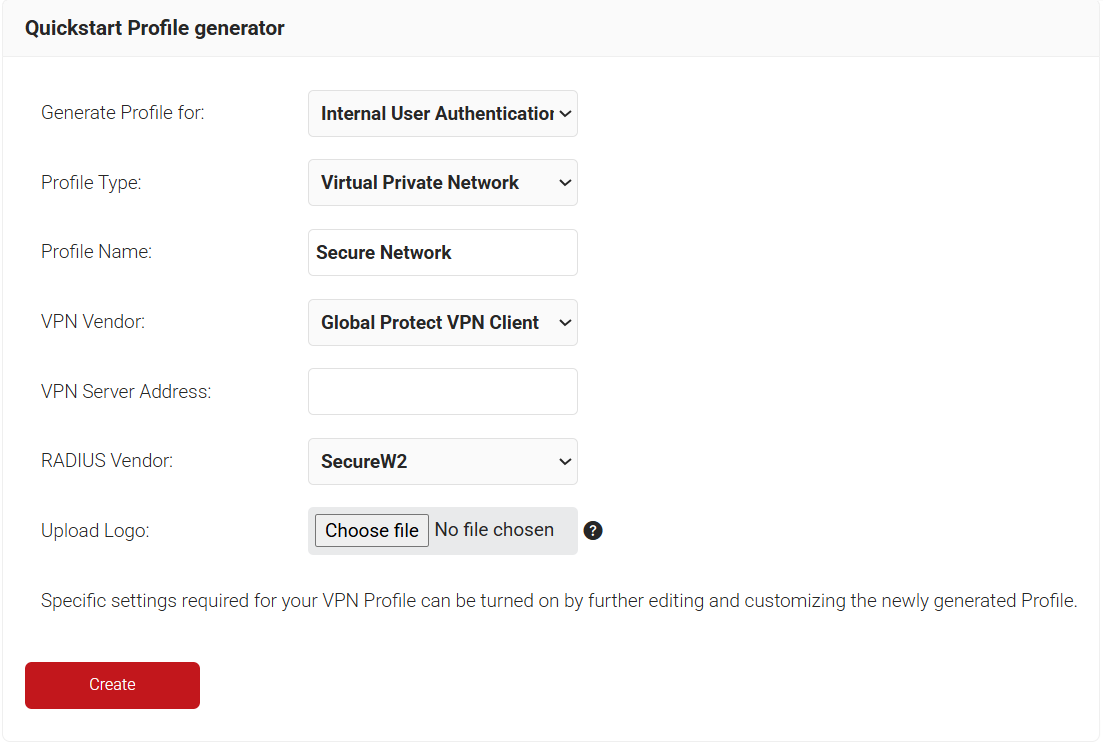Click the VPN Profile settings description text
Image resolution: width=1103 pixels, height=746 pixels.
558,601
